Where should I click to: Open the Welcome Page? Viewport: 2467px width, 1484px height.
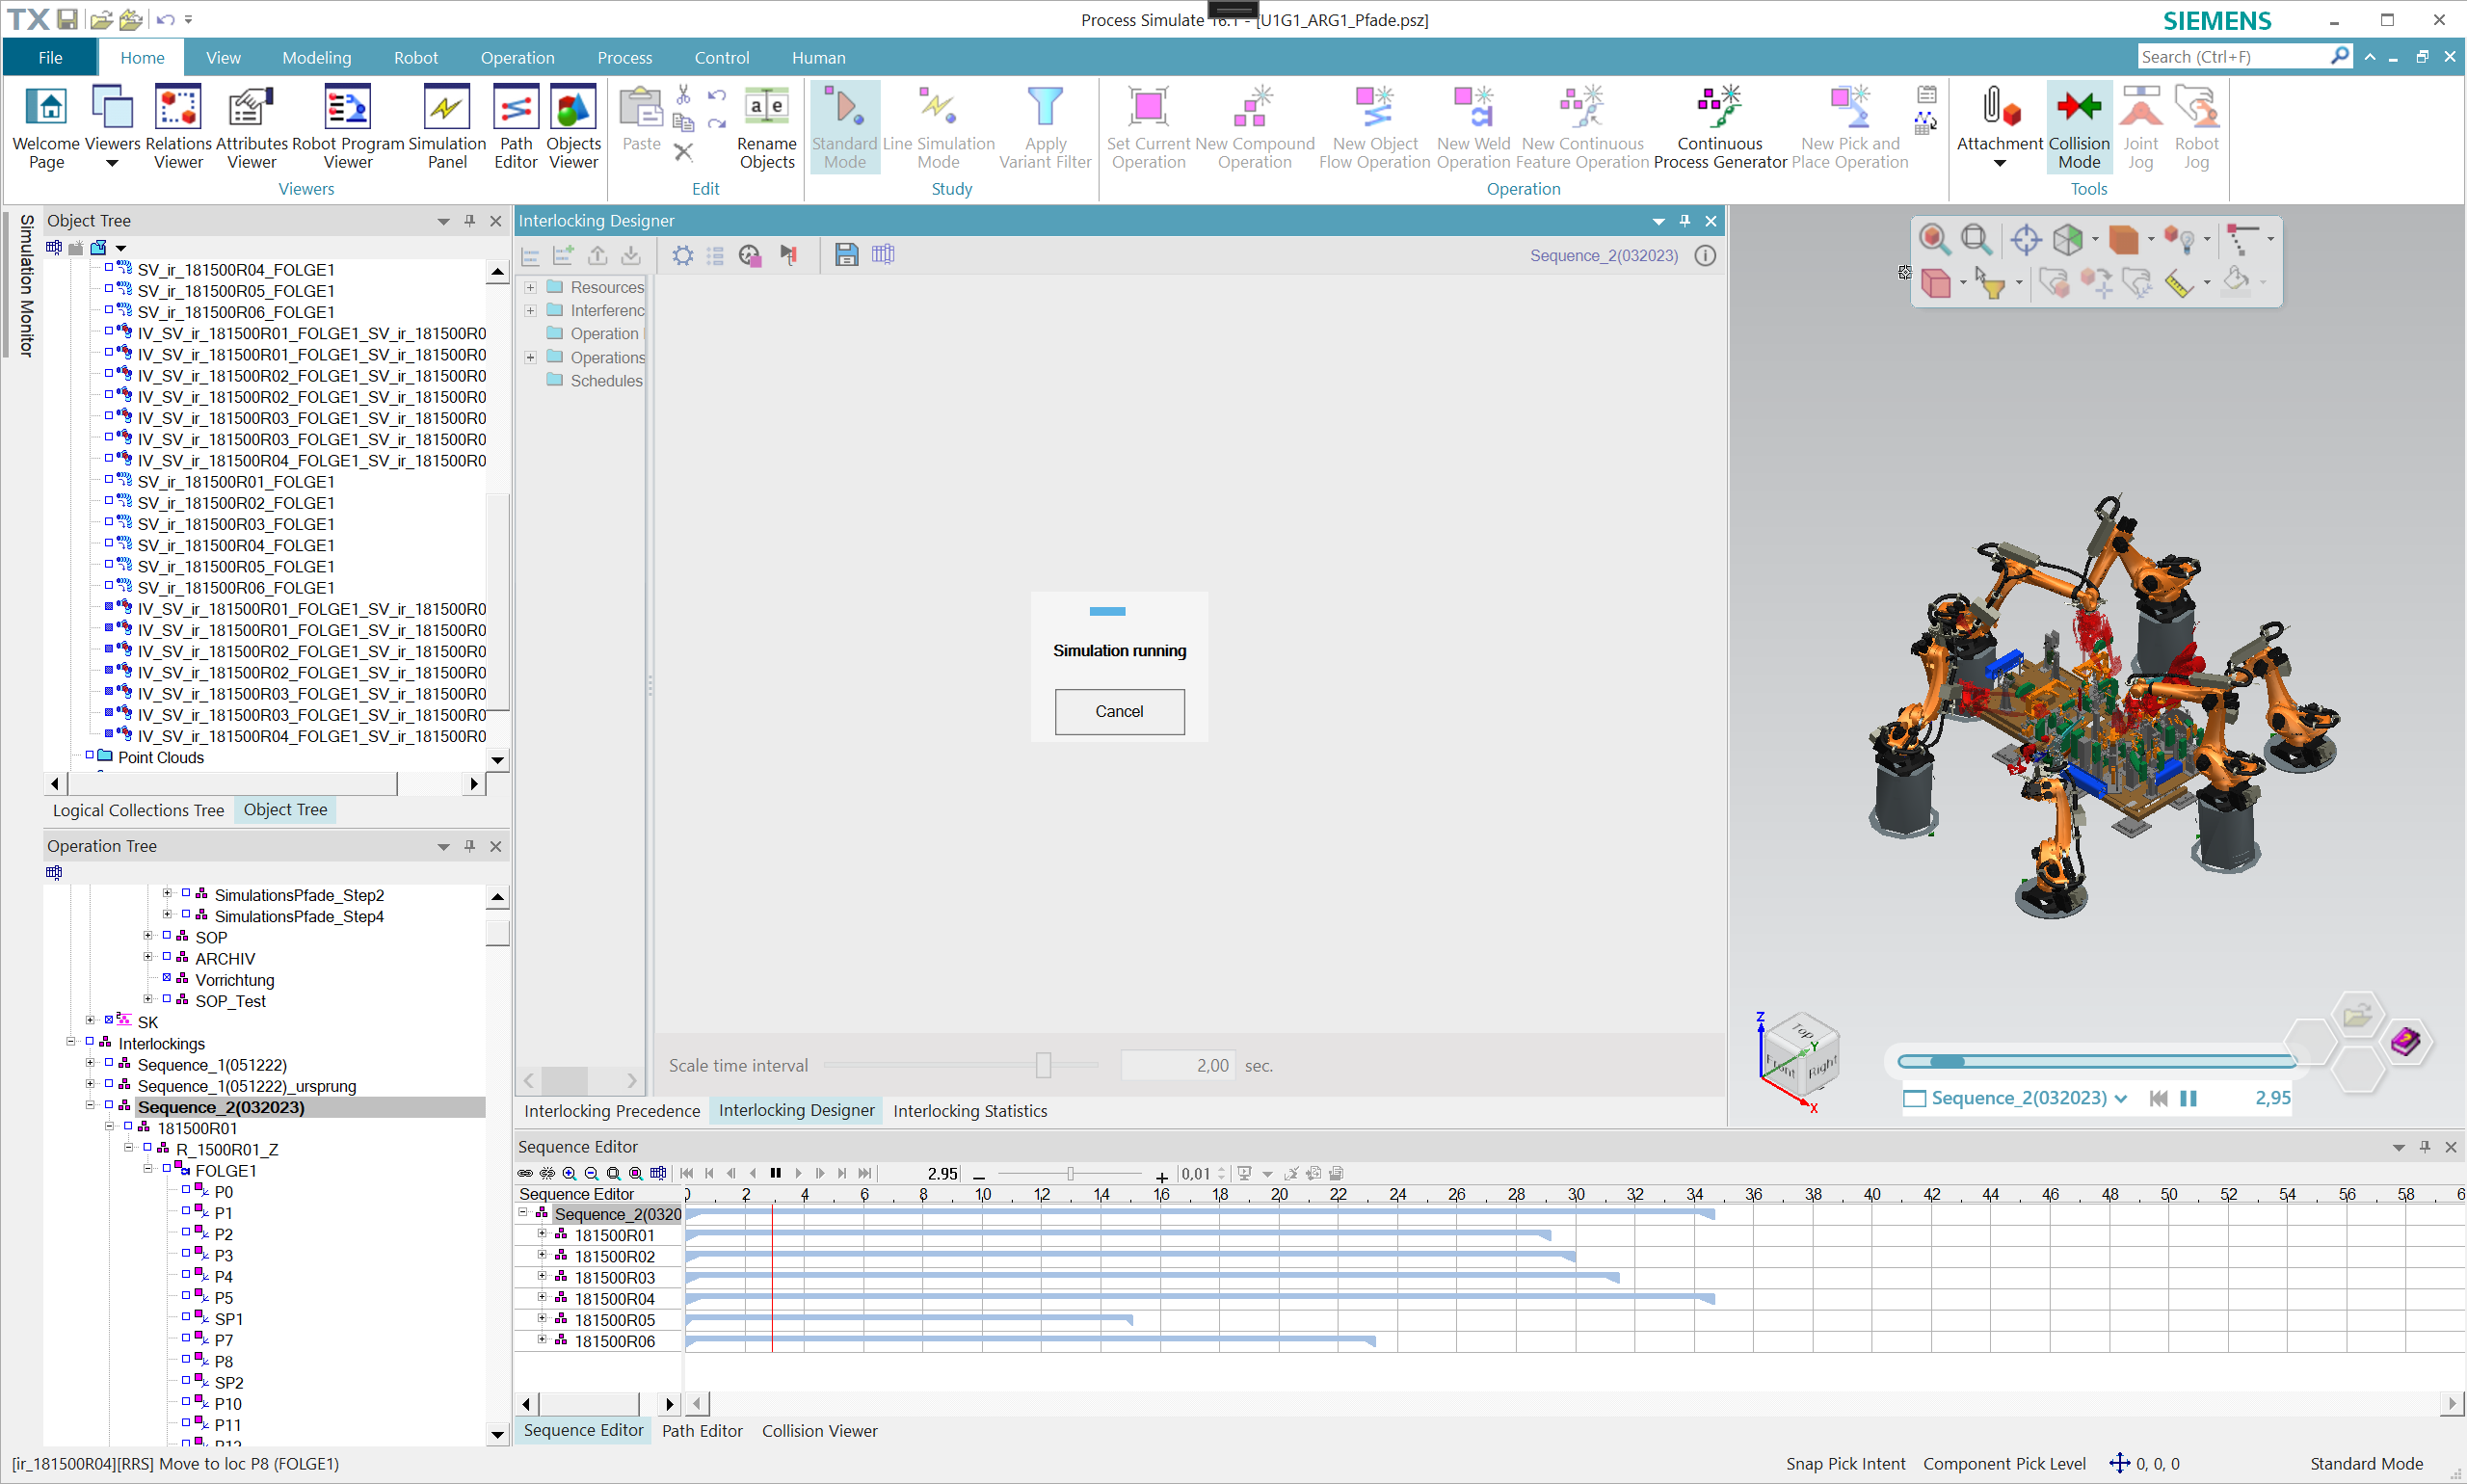tap(46, 127)
